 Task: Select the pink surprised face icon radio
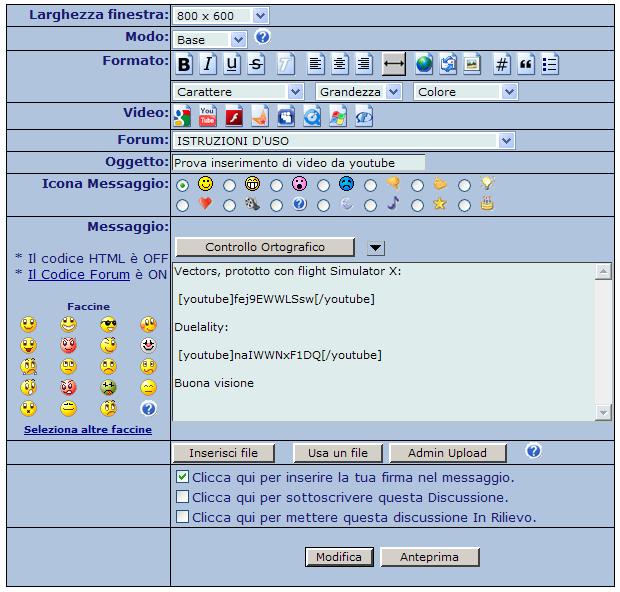(x=276, y=185)
